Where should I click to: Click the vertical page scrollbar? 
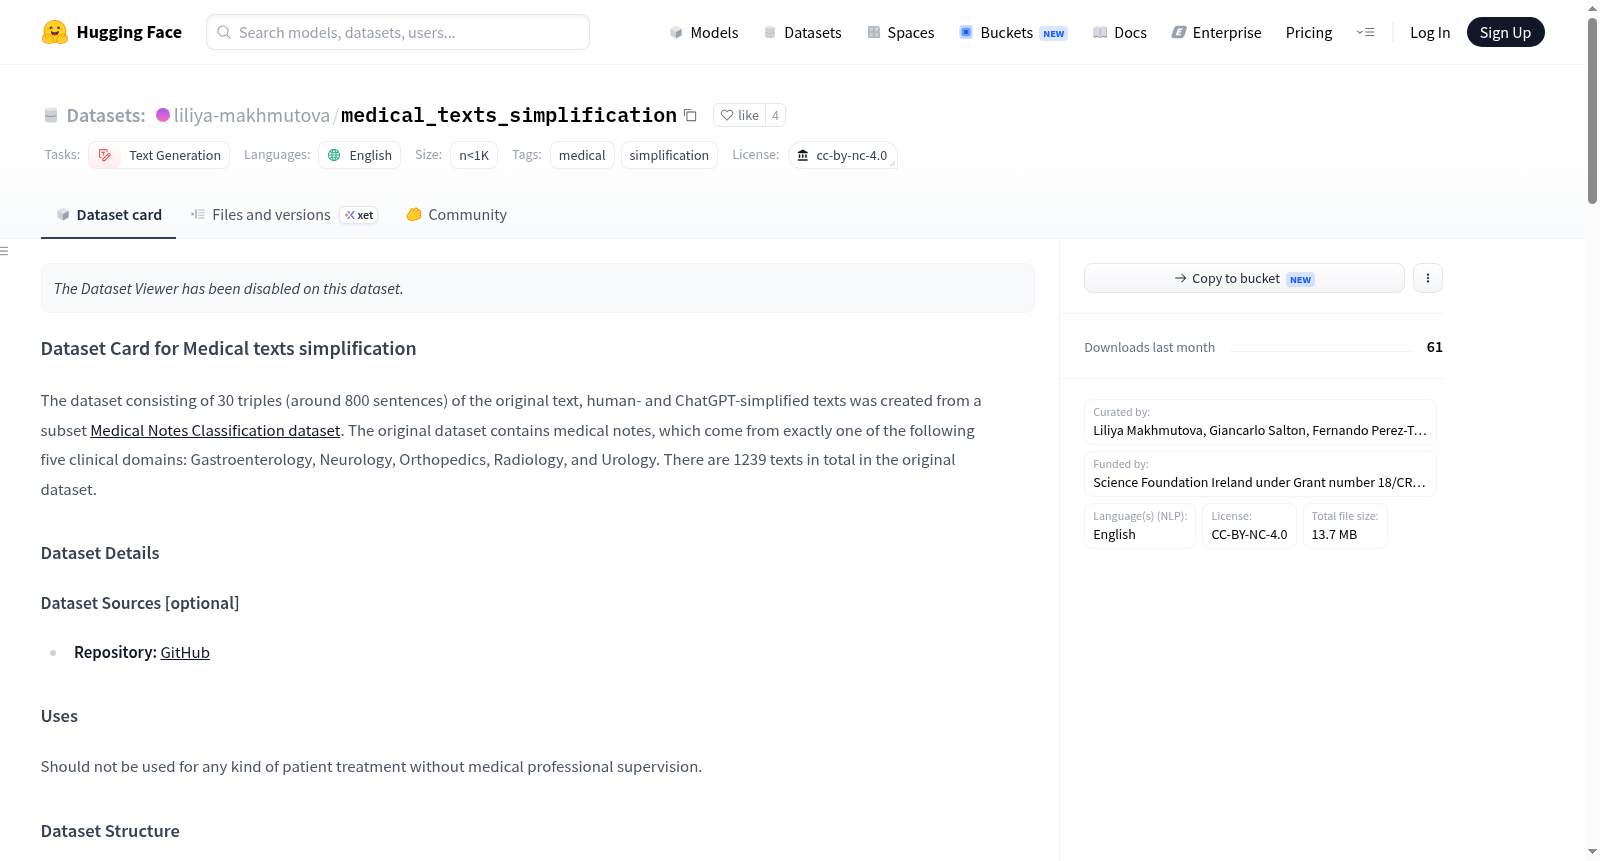[1592, 110]
